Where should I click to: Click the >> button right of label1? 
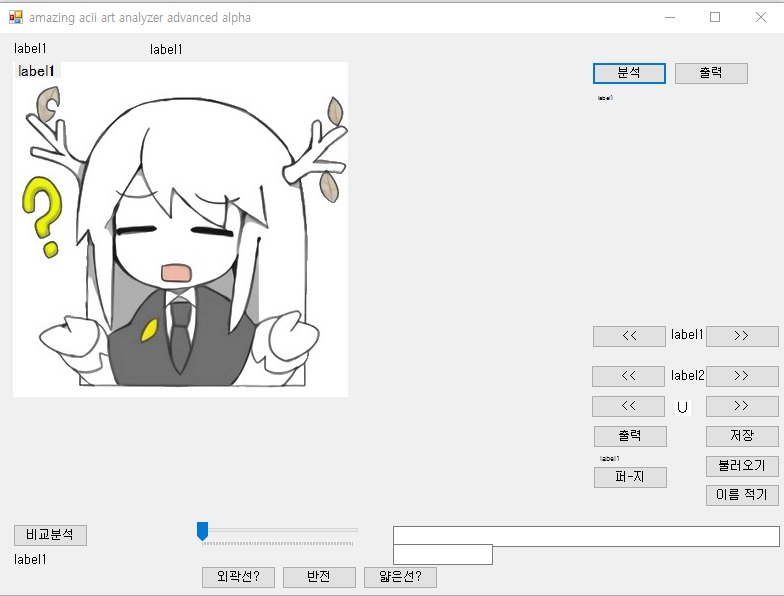742,336
